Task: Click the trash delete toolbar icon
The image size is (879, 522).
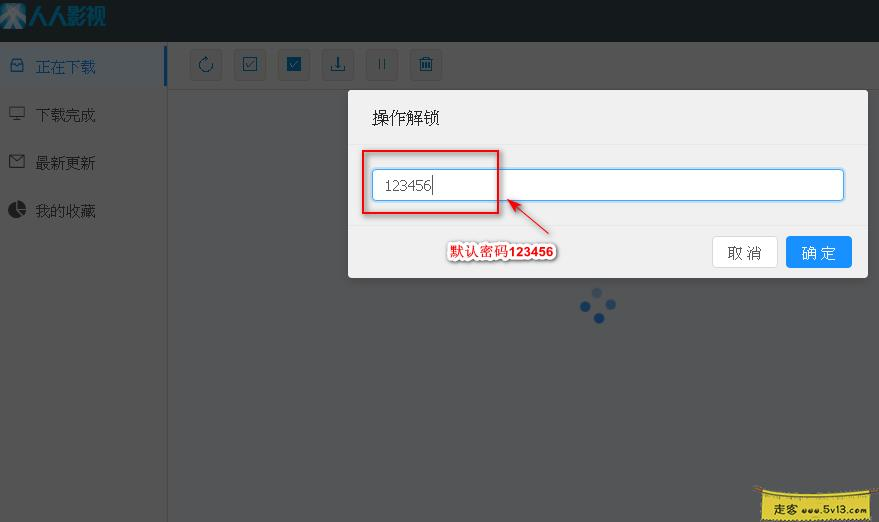Action: pos(425,64)
